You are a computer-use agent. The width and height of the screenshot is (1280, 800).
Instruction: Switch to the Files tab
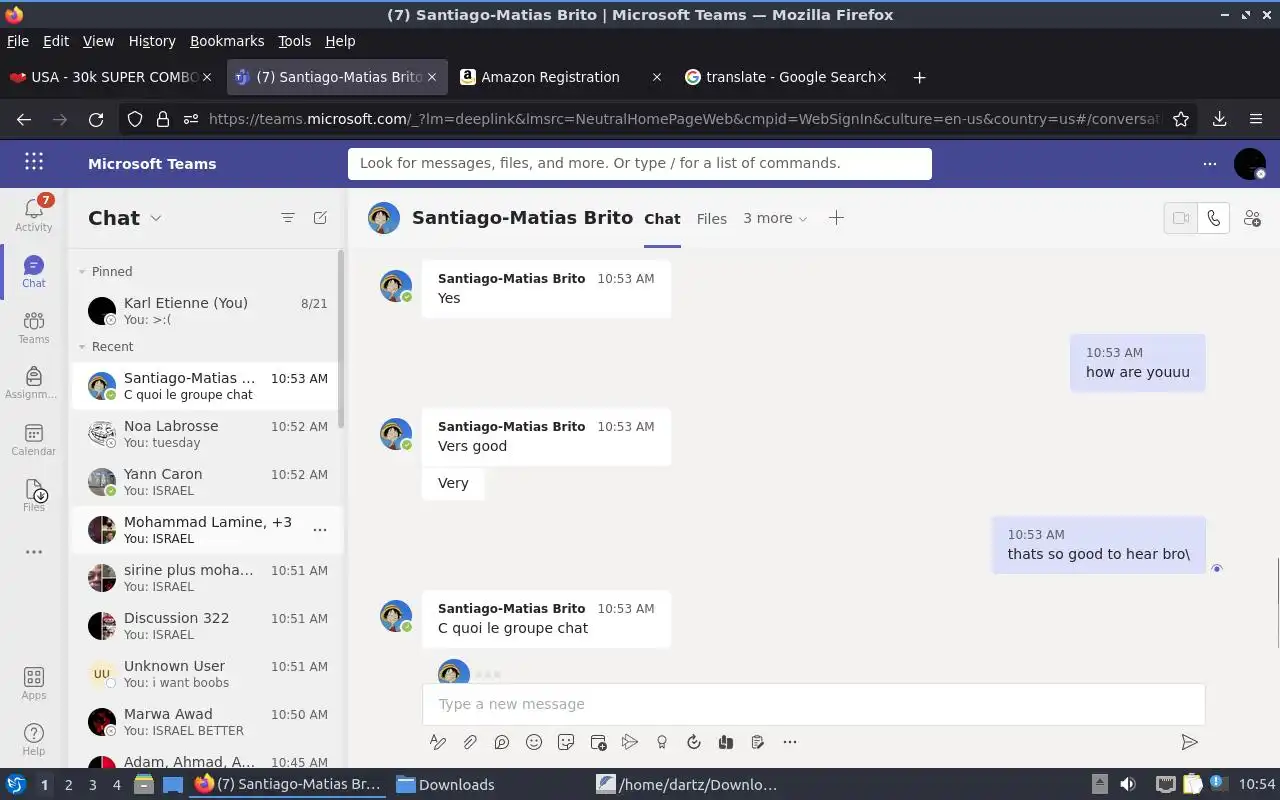pyautogui.click(x=711, y=218)
